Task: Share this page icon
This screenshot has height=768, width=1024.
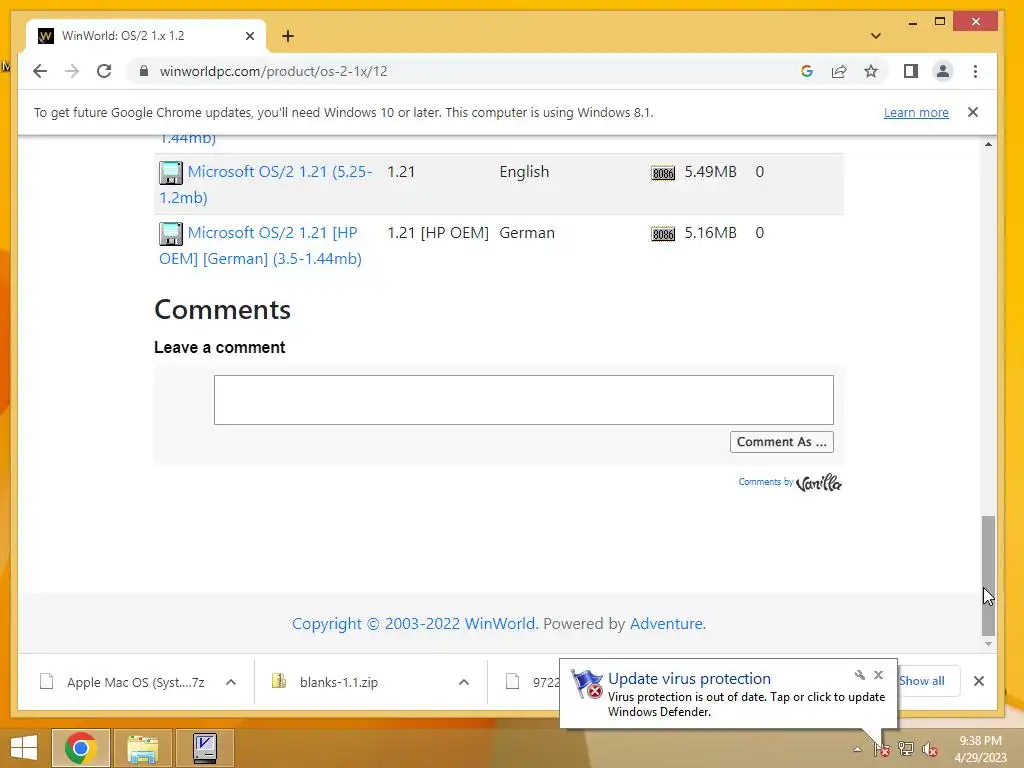Action: [839, 71]
